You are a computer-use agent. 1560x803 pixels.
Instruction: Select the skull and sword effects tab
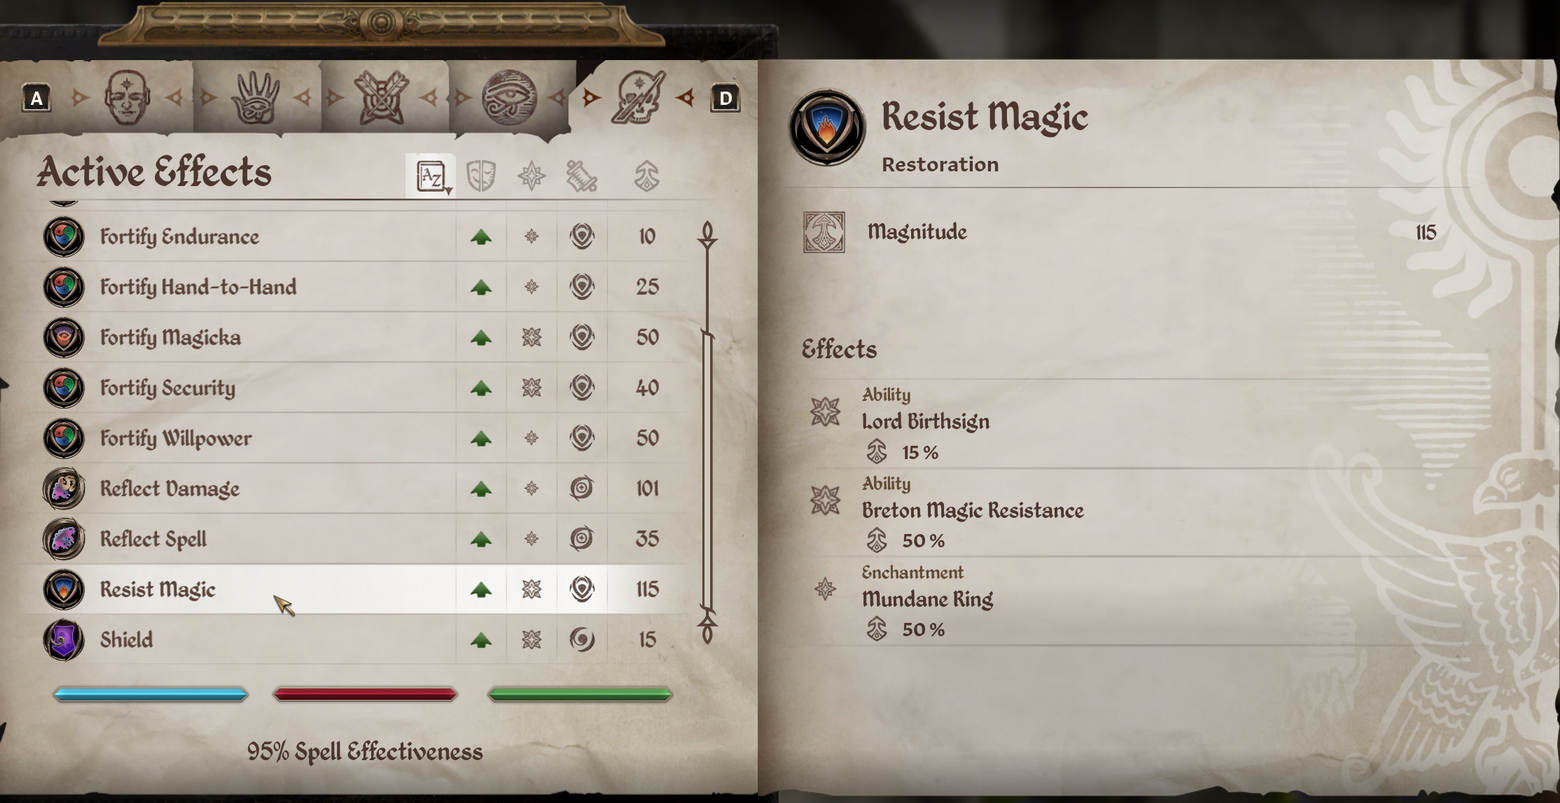point(638,98)
